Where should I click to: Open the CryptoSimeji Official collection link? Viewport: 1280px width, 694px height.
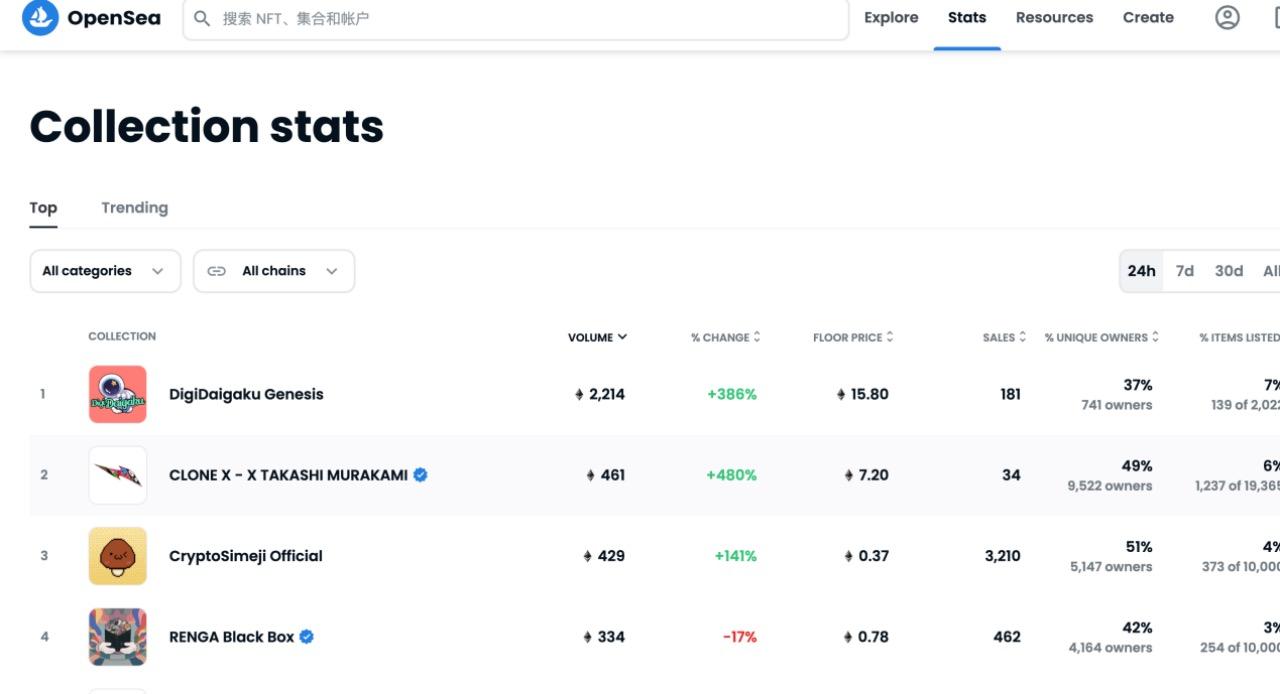(x=246, y=556)
